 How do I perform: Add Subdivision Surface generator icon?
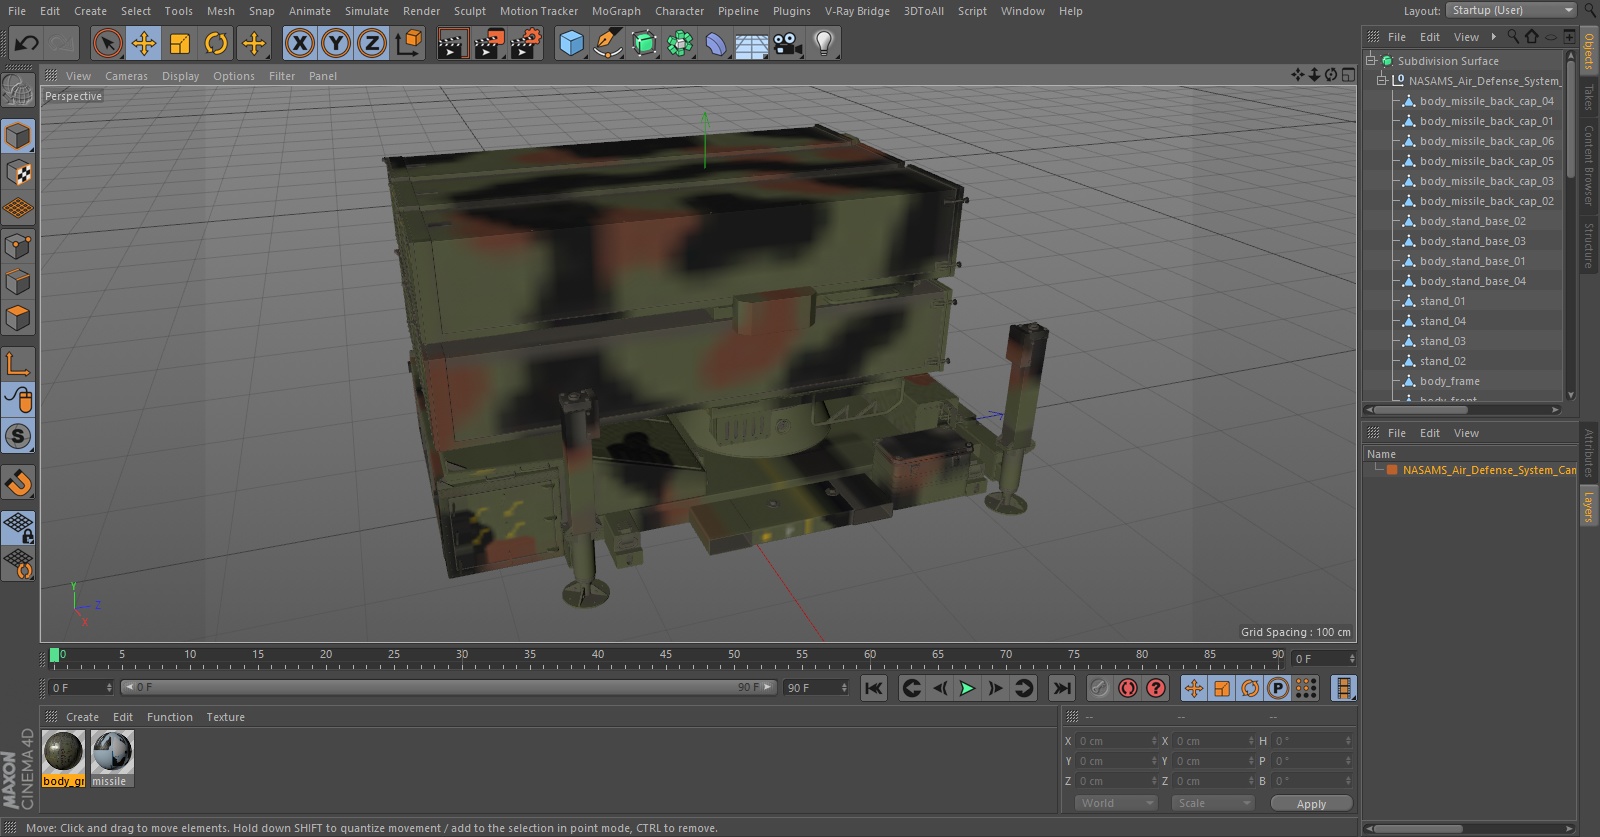click(x=644, y=43)
